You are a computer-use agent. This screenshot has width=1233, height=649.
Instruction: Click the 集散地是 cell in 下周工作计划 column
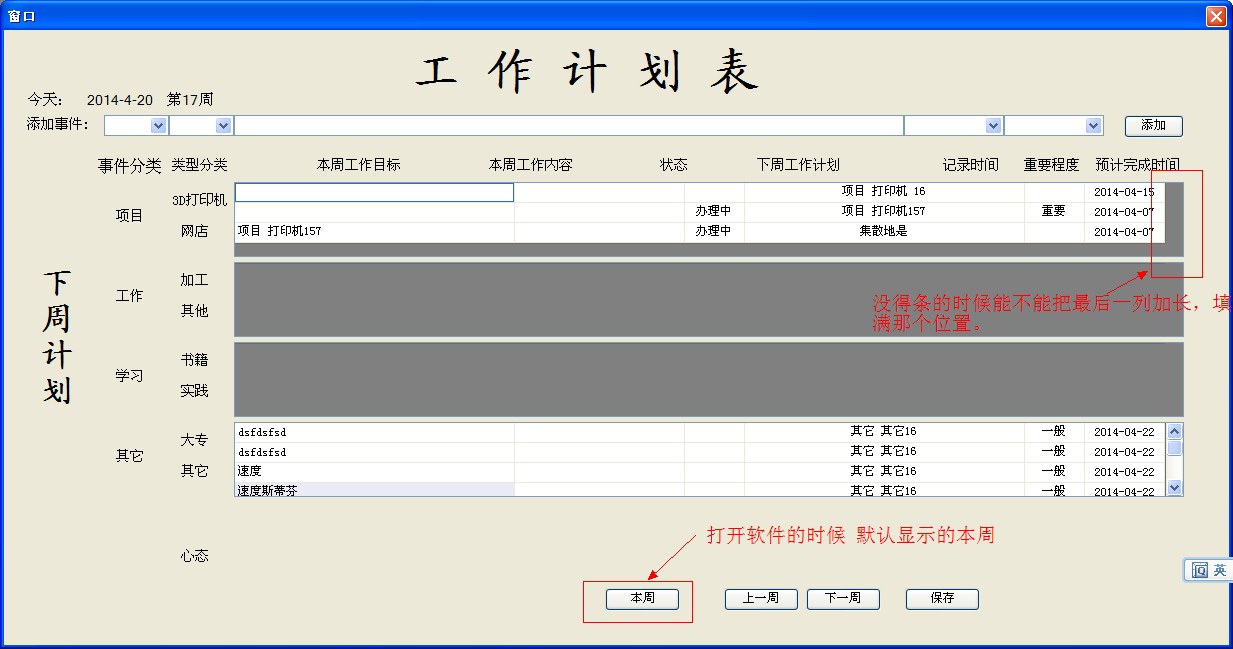click(x=883, y=232)
